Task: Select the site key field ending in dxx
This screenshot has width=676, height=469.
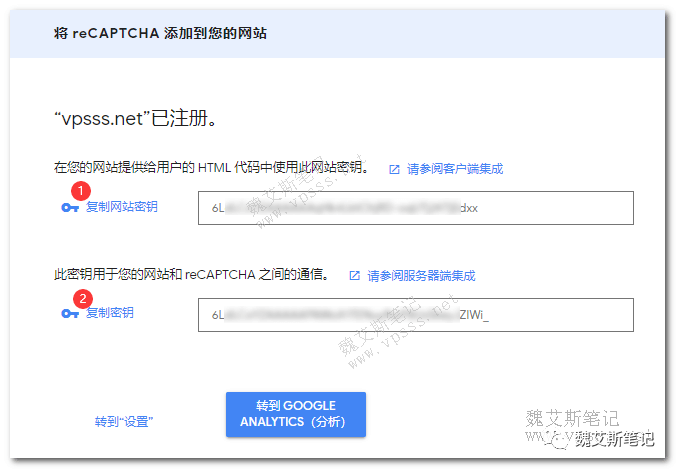Action: coord(416,208)
